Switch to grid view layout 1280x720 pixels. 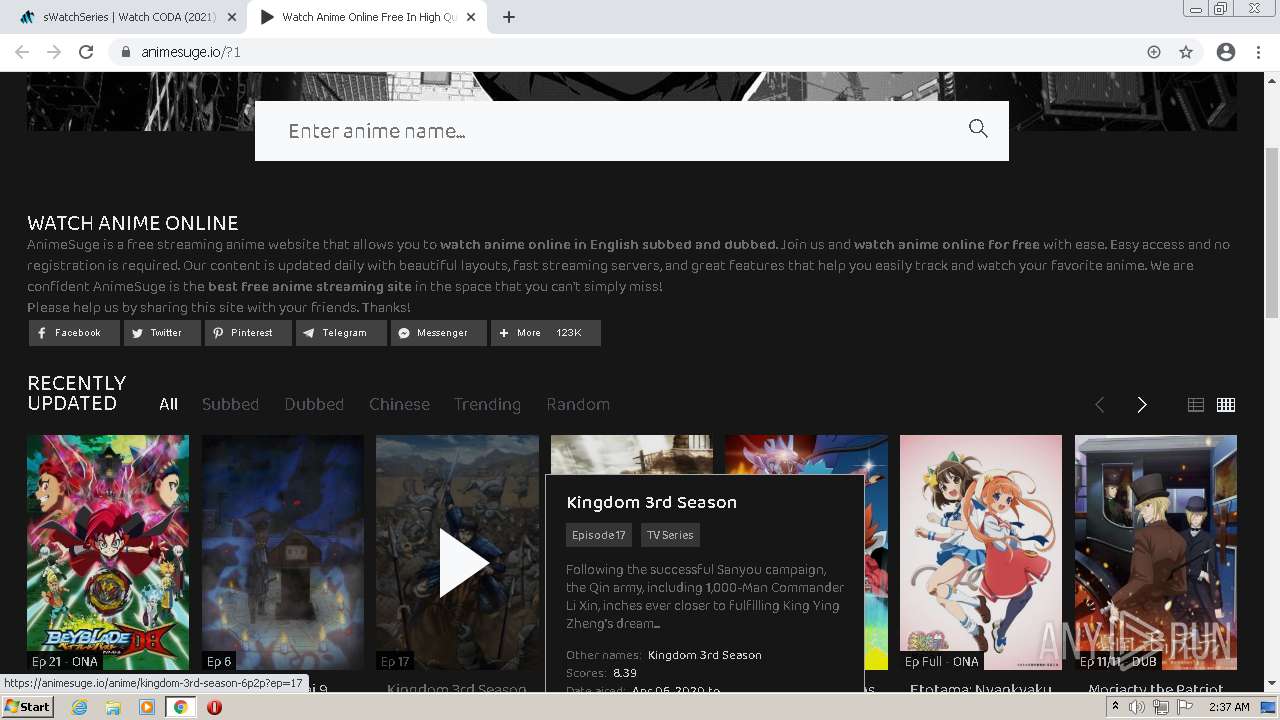tap(1226, 404)
